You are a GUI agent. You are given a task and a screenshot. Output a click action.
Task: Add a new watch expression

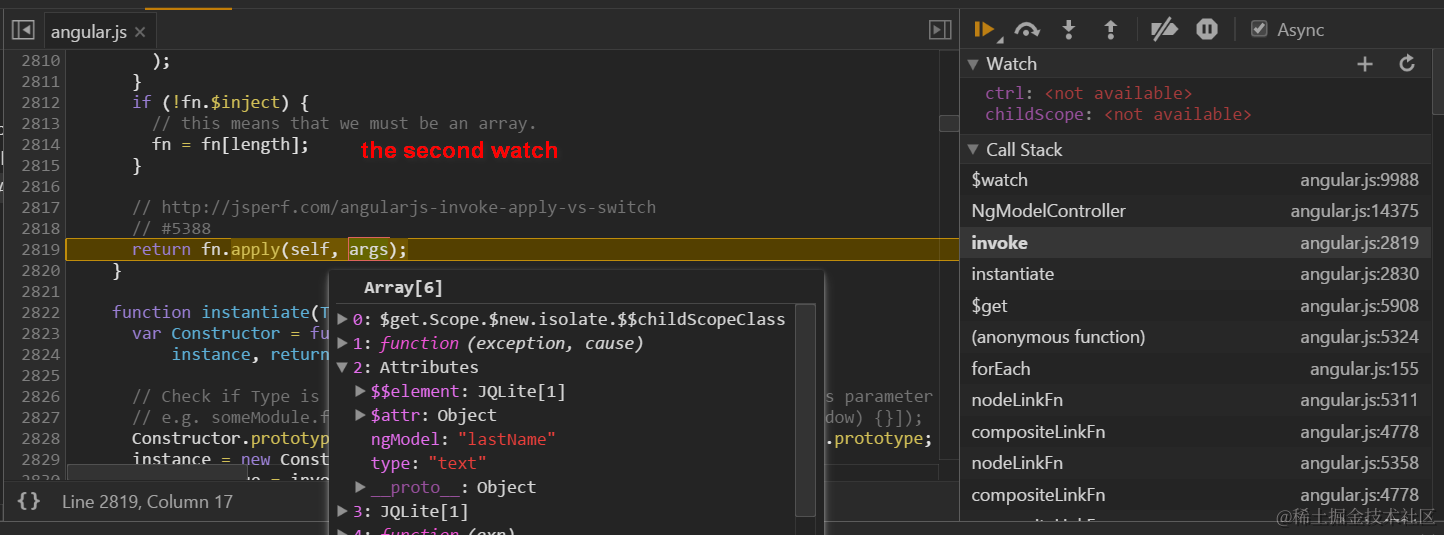1365,64
